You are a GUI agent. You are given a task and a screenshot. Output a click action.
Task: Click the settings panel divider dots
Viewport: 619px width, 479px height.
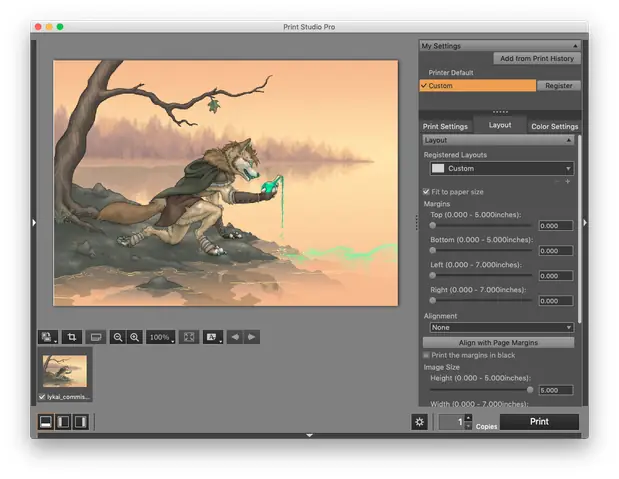[500, 112]
